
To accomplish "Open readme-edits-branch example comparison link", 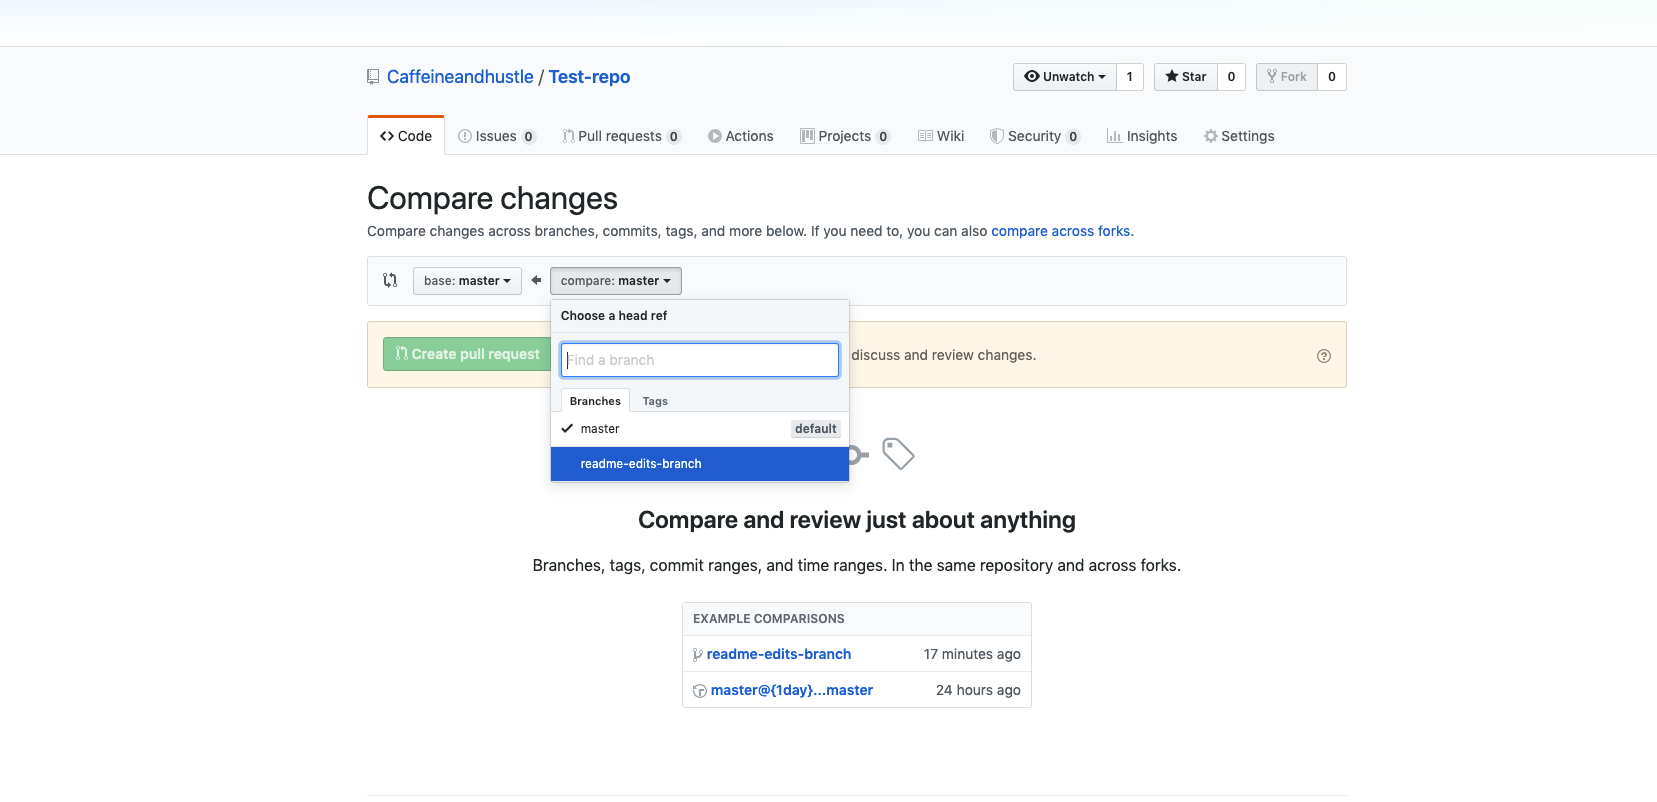I will 779,654.
